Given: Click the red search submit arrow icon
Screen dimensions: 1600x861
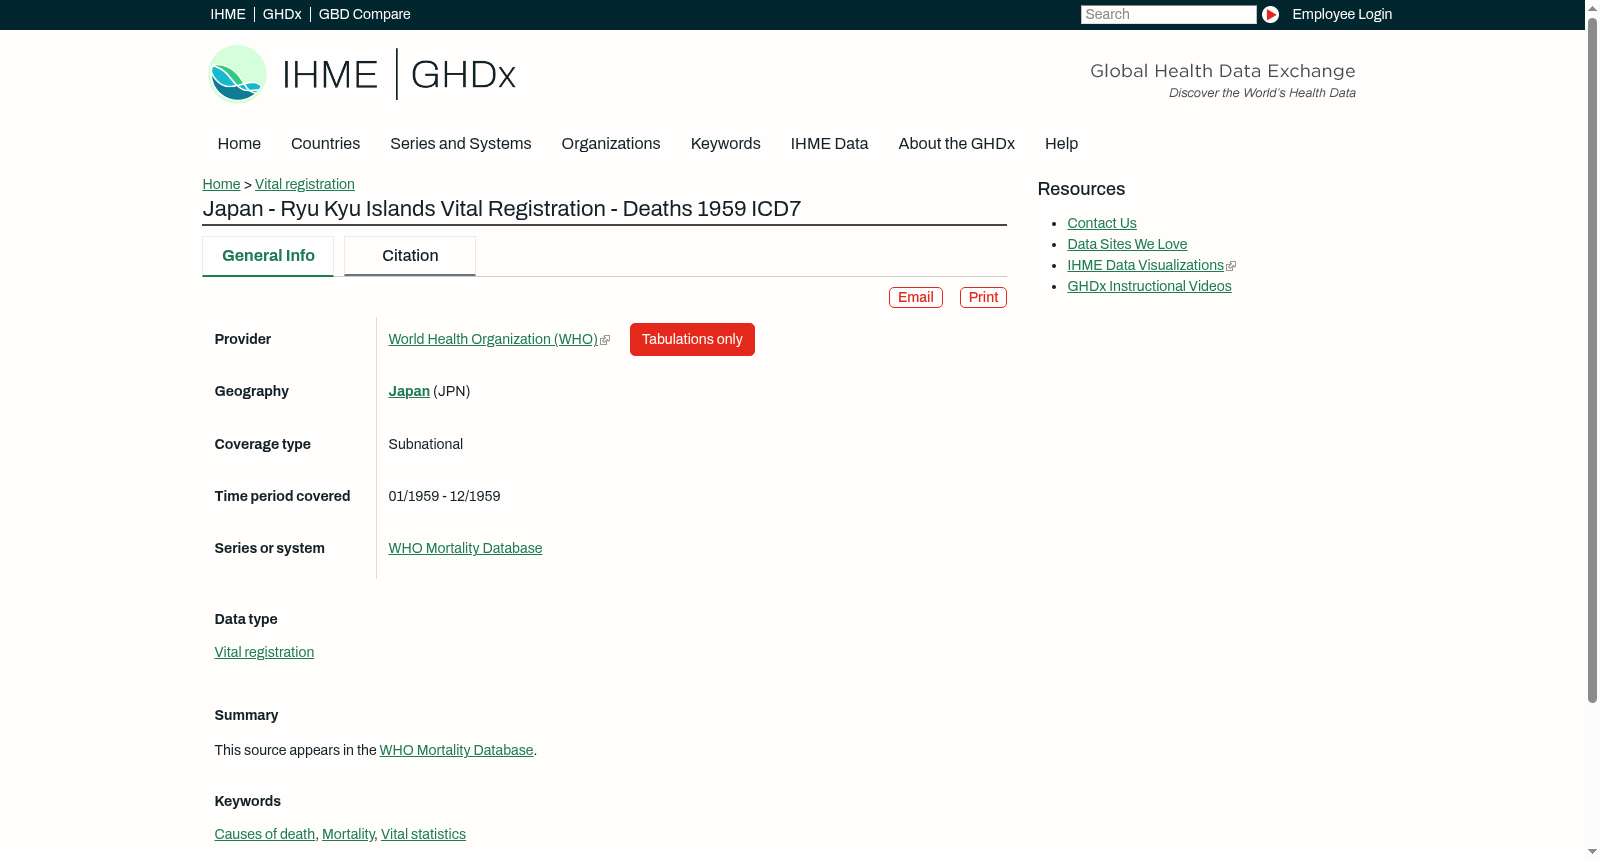Looking at the screenshot, I should pyautogui.click(x=1270, y=14).
